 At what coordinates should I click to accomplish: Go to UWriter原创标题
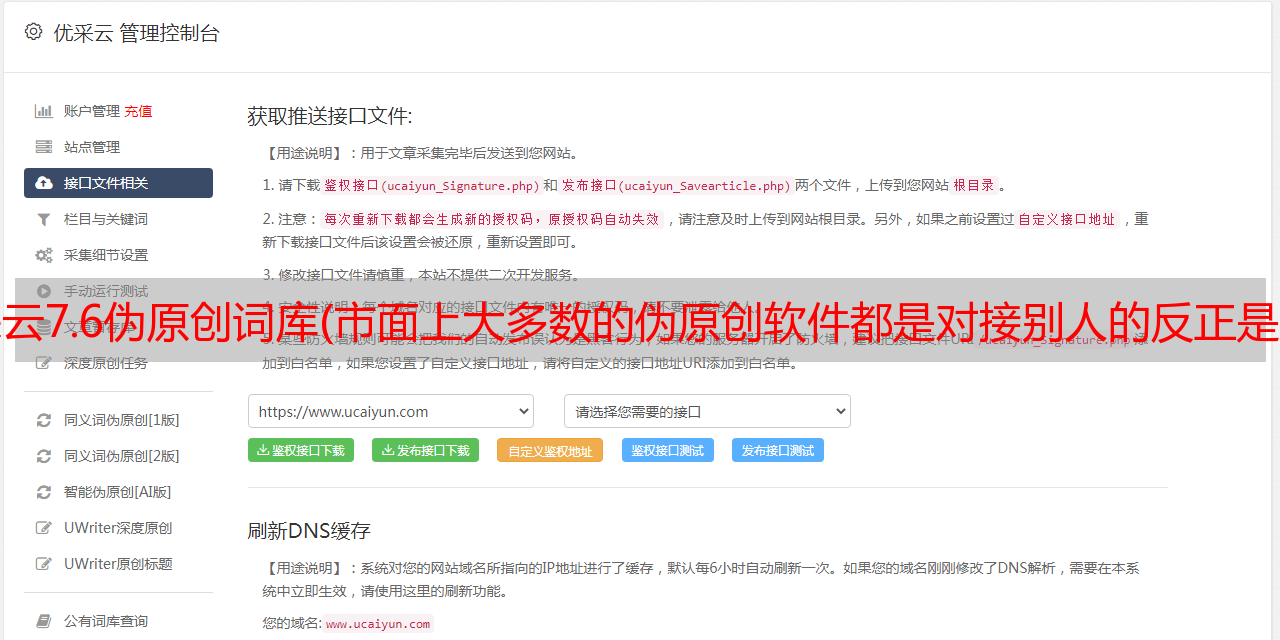(118, 564)
